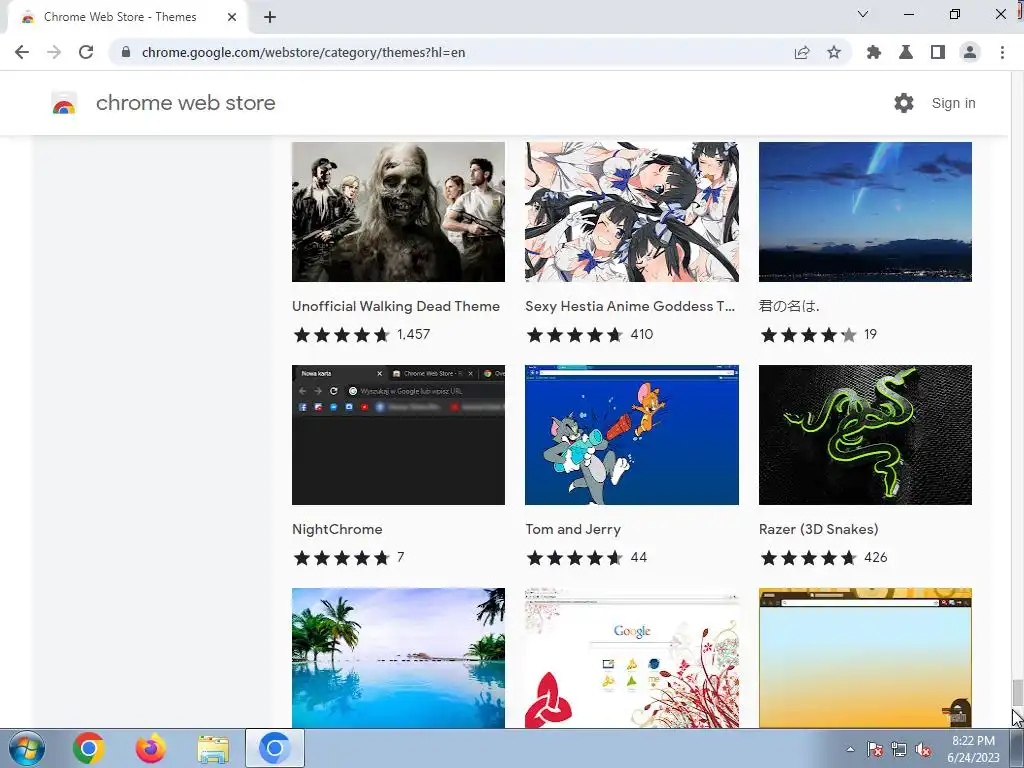Click the site lock icon in address bar

pyautogui.click(x=126, y=52)
